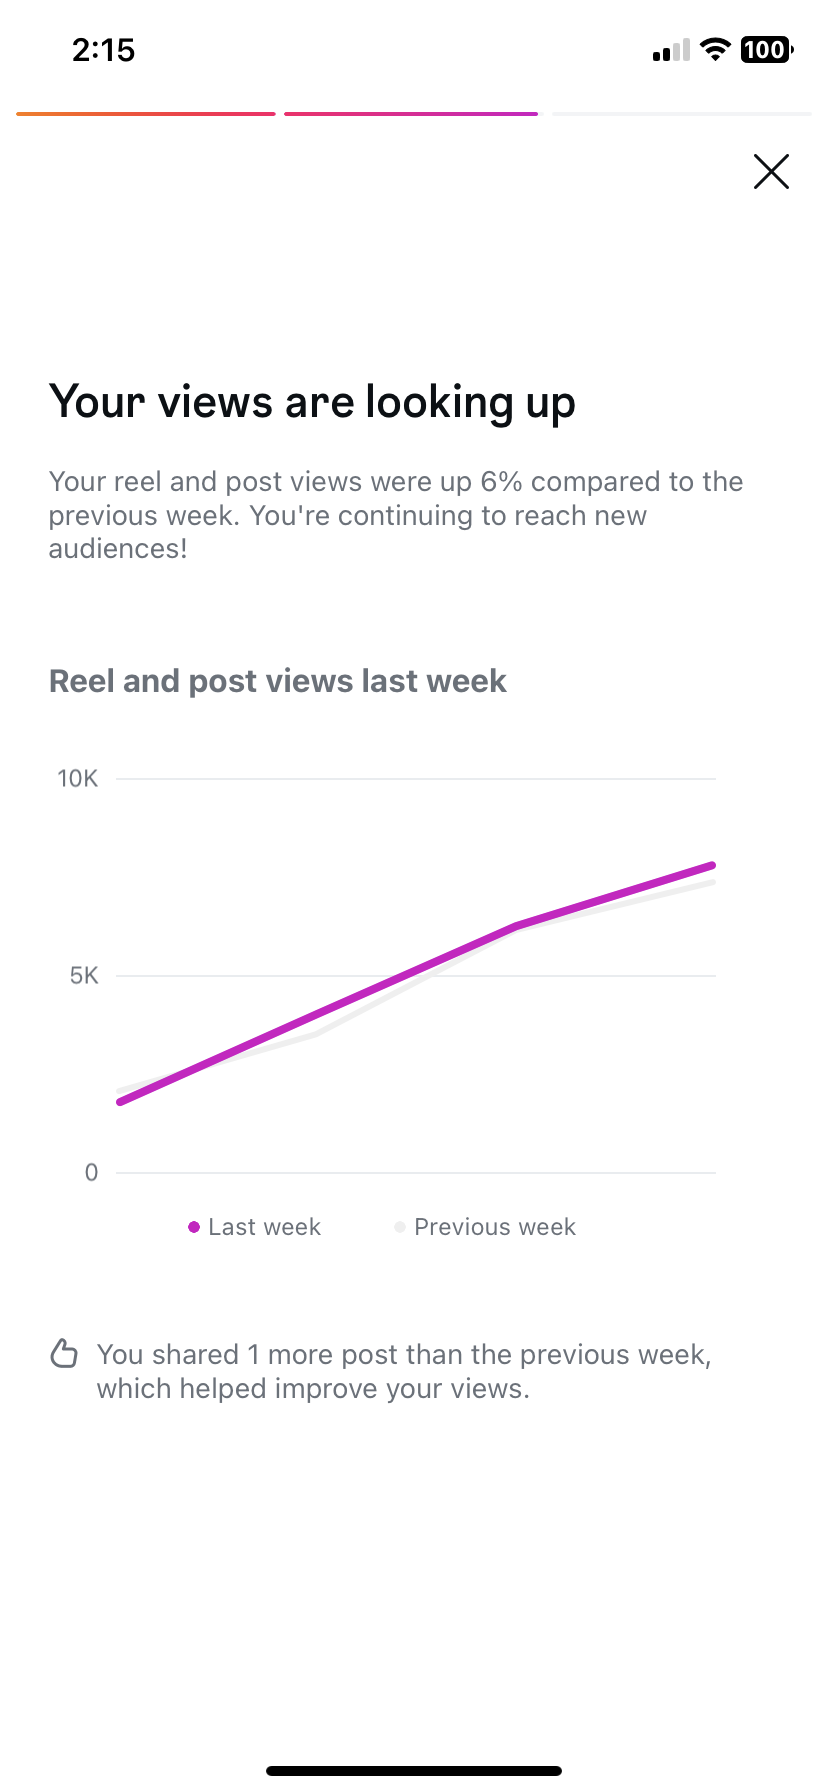
Task: Tap the gray Previous week legend dot
Action: [x=400, y=1227]
